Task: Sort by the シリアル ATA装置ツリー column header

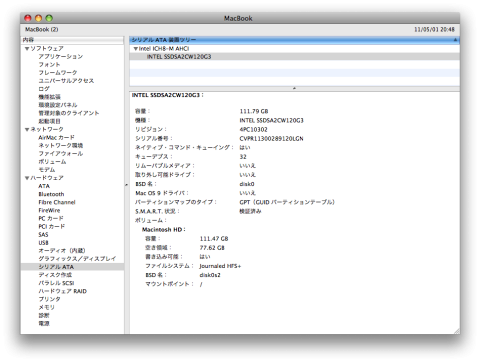Action: pos(294,40)
